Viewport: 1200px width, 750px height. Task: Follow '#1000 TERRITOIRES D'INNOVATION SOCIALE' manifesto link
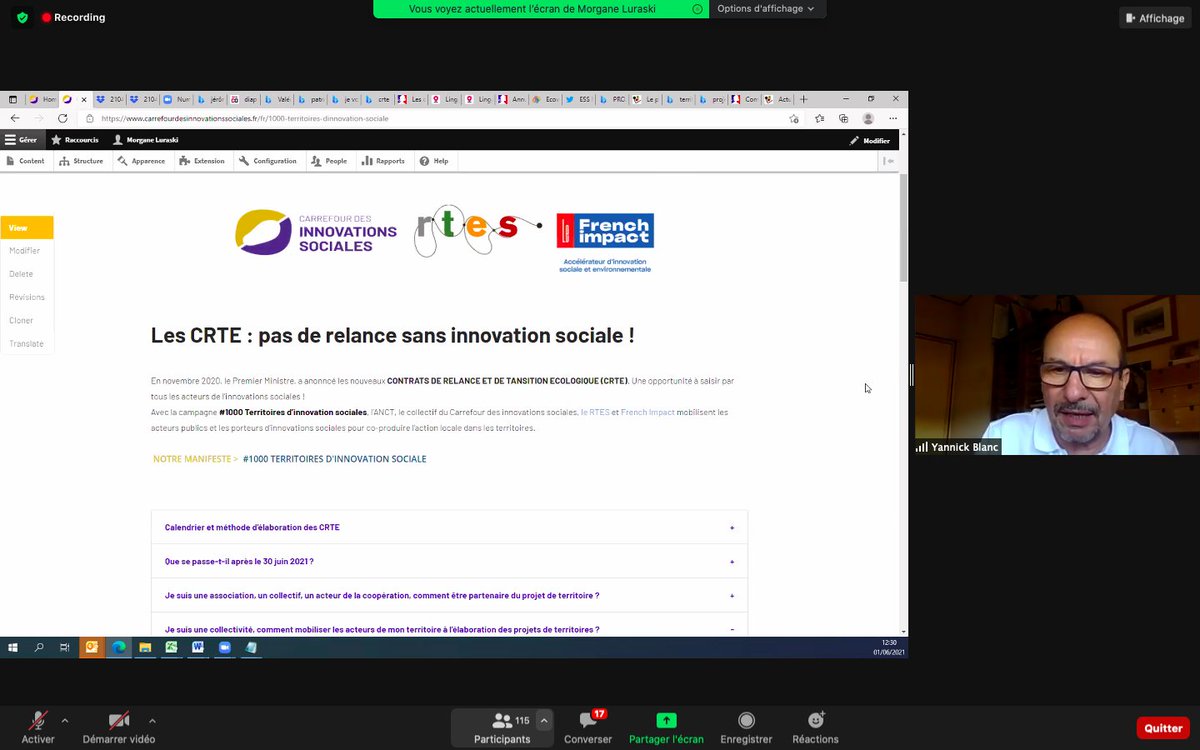pyautogui.click(x=334, y=459)
